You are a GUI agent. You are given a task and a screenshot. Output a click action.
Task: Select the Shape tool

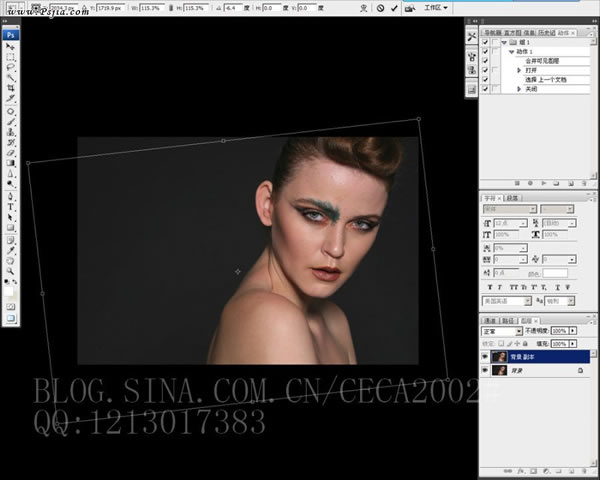pyautogui.click(x=10, y=228)
